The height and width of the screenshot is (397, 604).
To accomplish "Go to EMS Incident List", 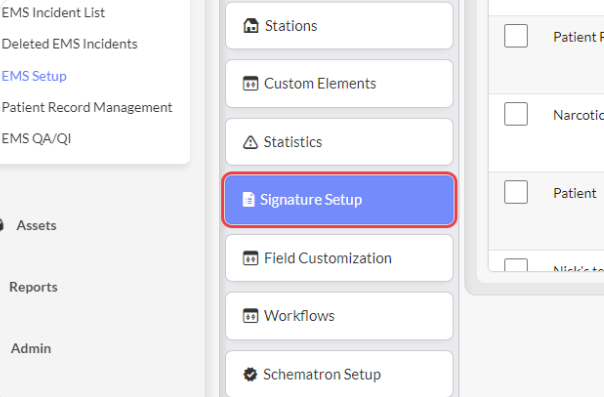I will pyautogui.click(x=53, y=13).
